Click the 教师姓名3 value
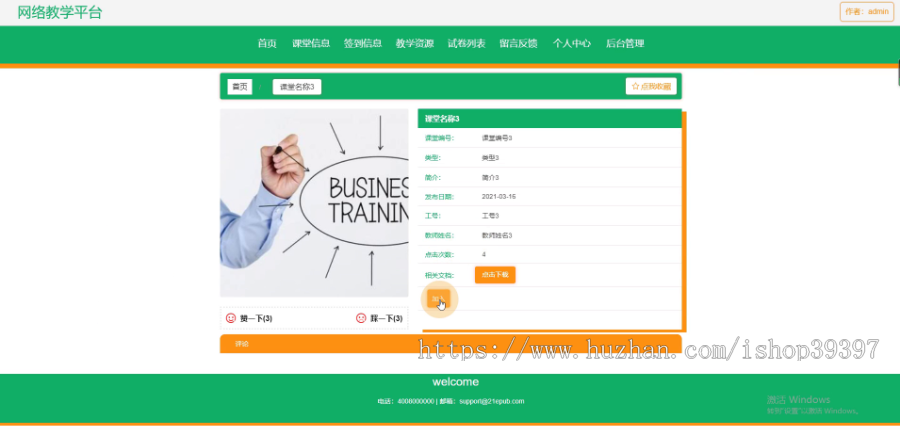This screenshot has width=900, height=436. click(x=497, y=235)
